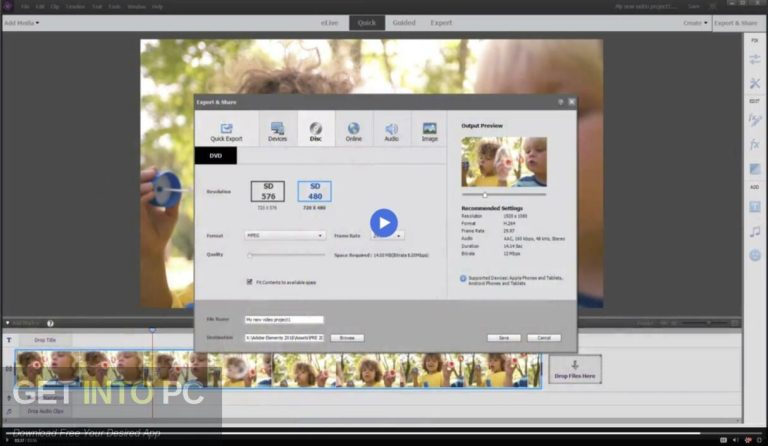Click the Cancel button in export dialog
Image resolution: width=768 pixels, height=446 pixels.
pyautogui.click(x=544, y=338)
